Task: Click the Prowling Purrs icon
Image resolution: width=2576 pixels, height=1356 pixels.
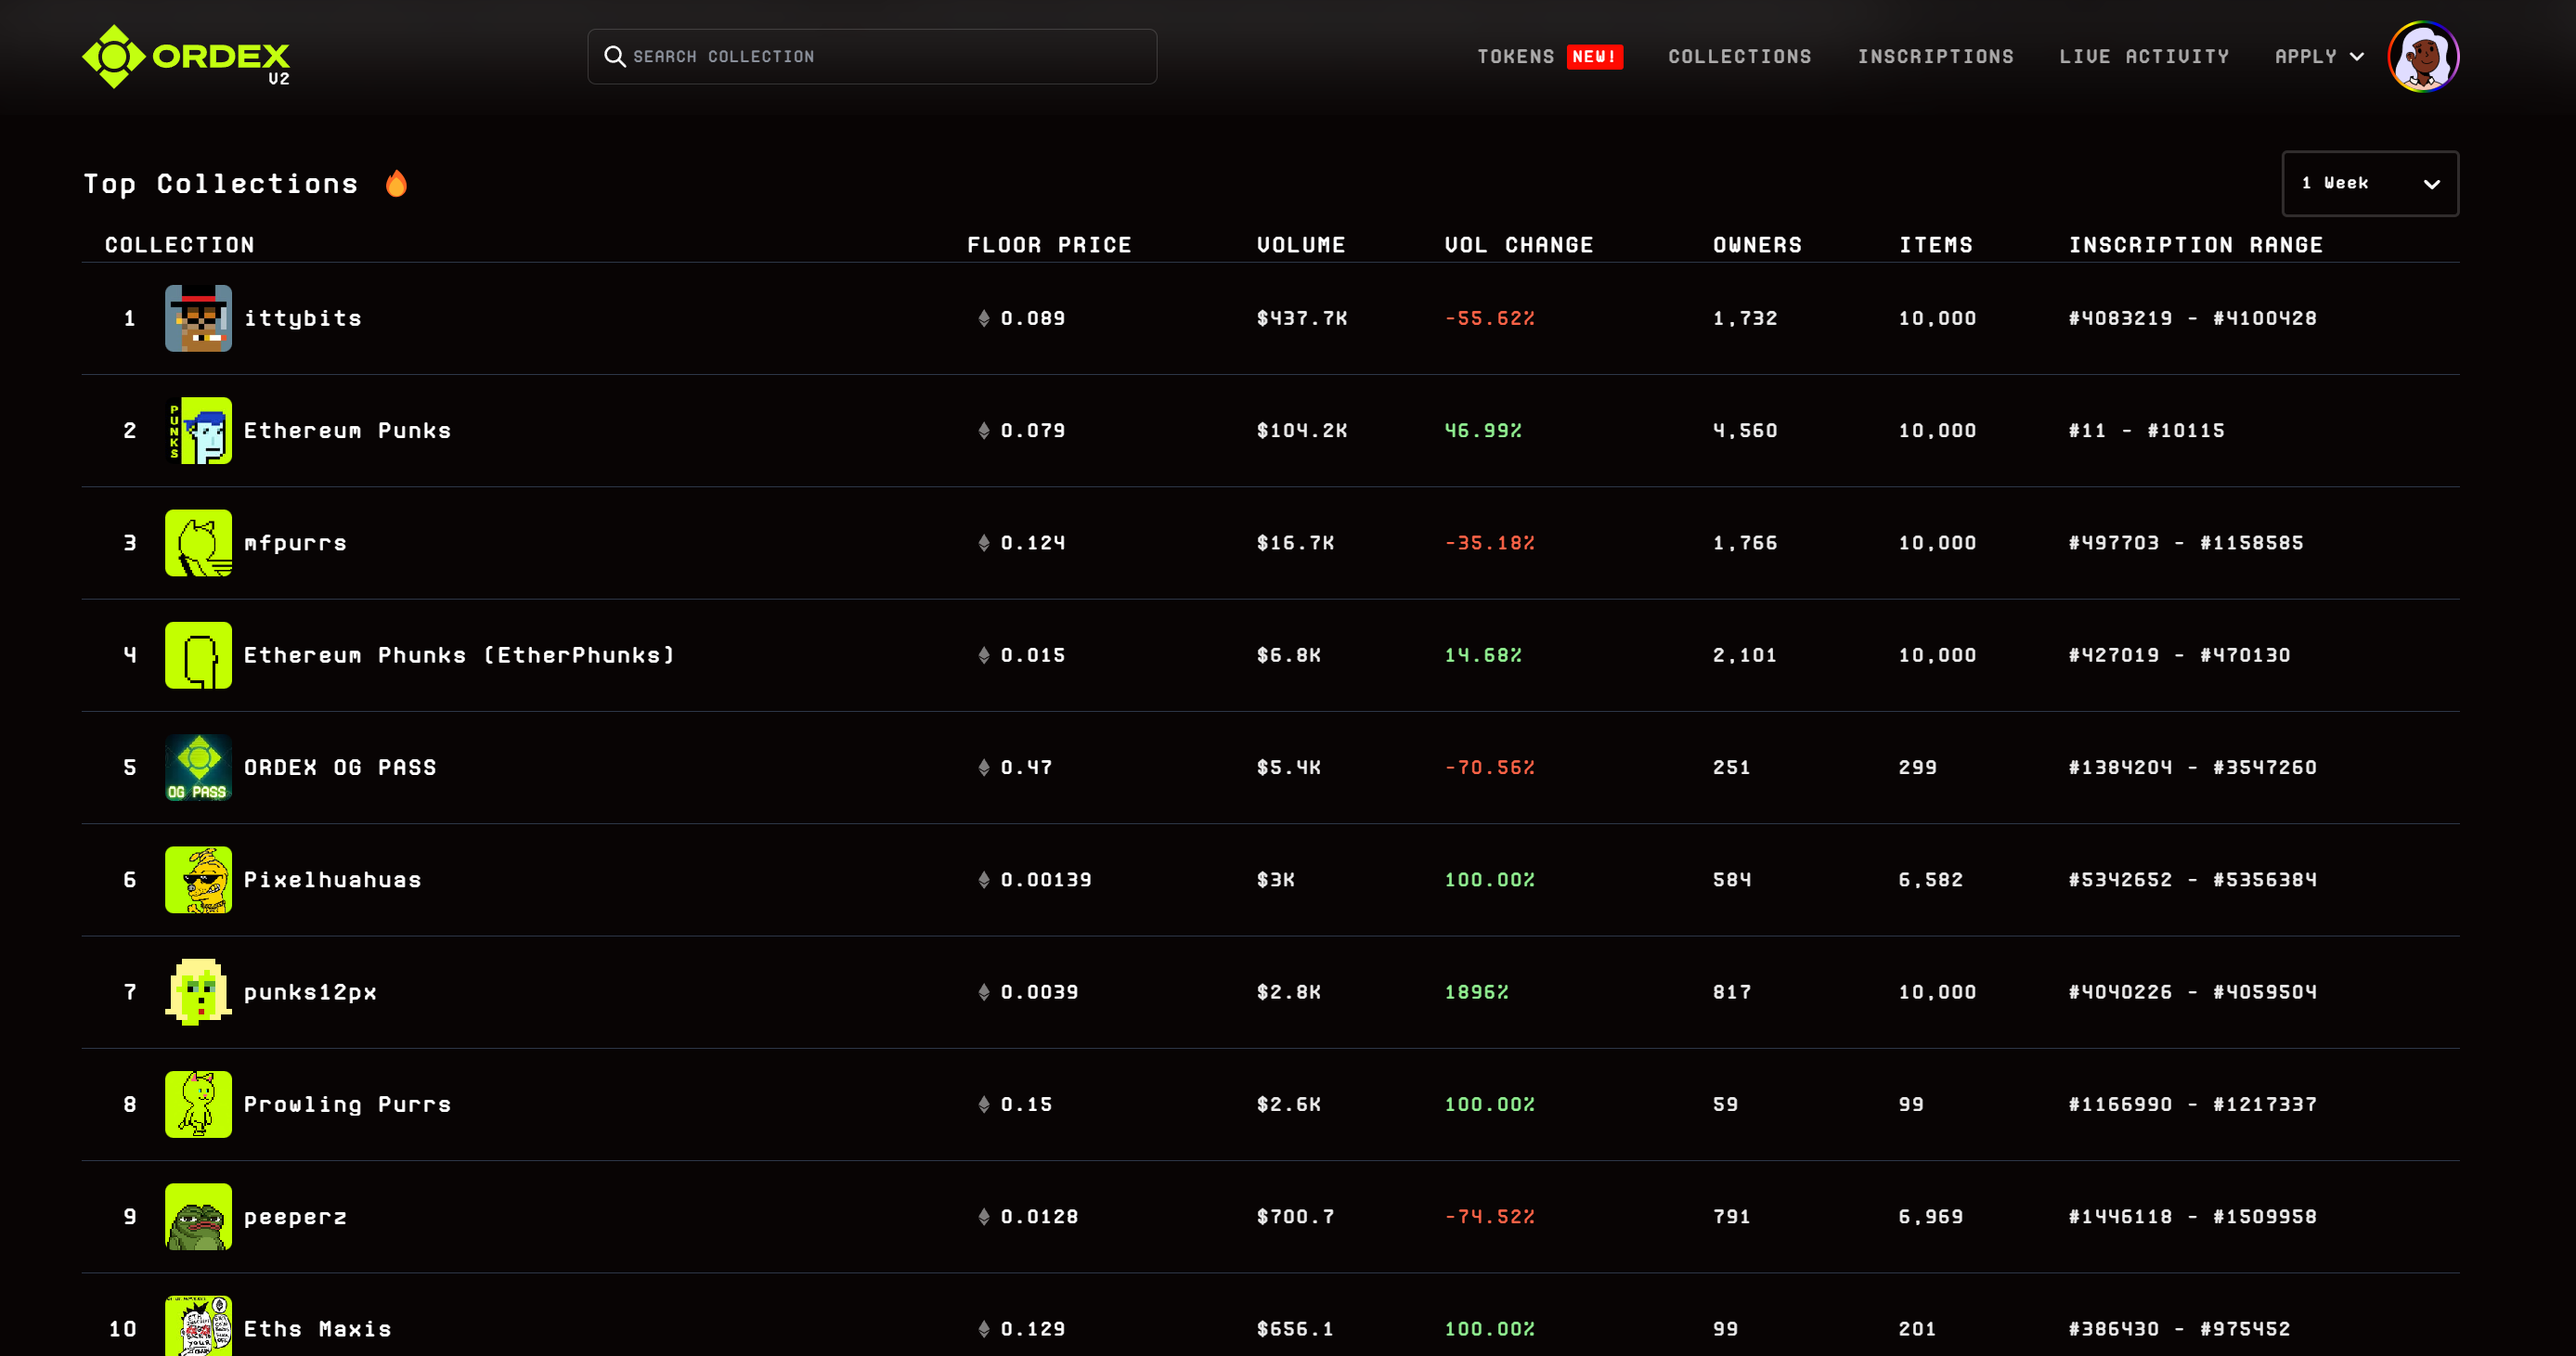Action: point(198,1105)
